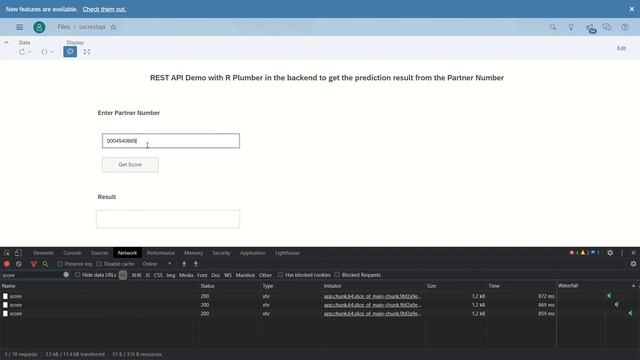The height and width of the screenshot is (360, 640).
Task: Mark the story as favorite with star
Action: (x=113, y=27)
